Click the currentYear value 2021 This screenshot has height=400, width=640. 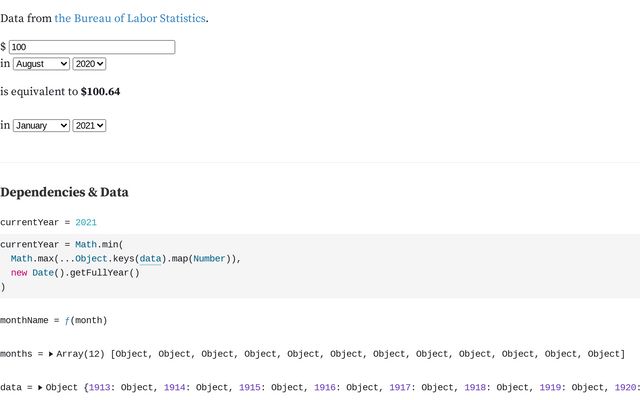click(86, 222)
